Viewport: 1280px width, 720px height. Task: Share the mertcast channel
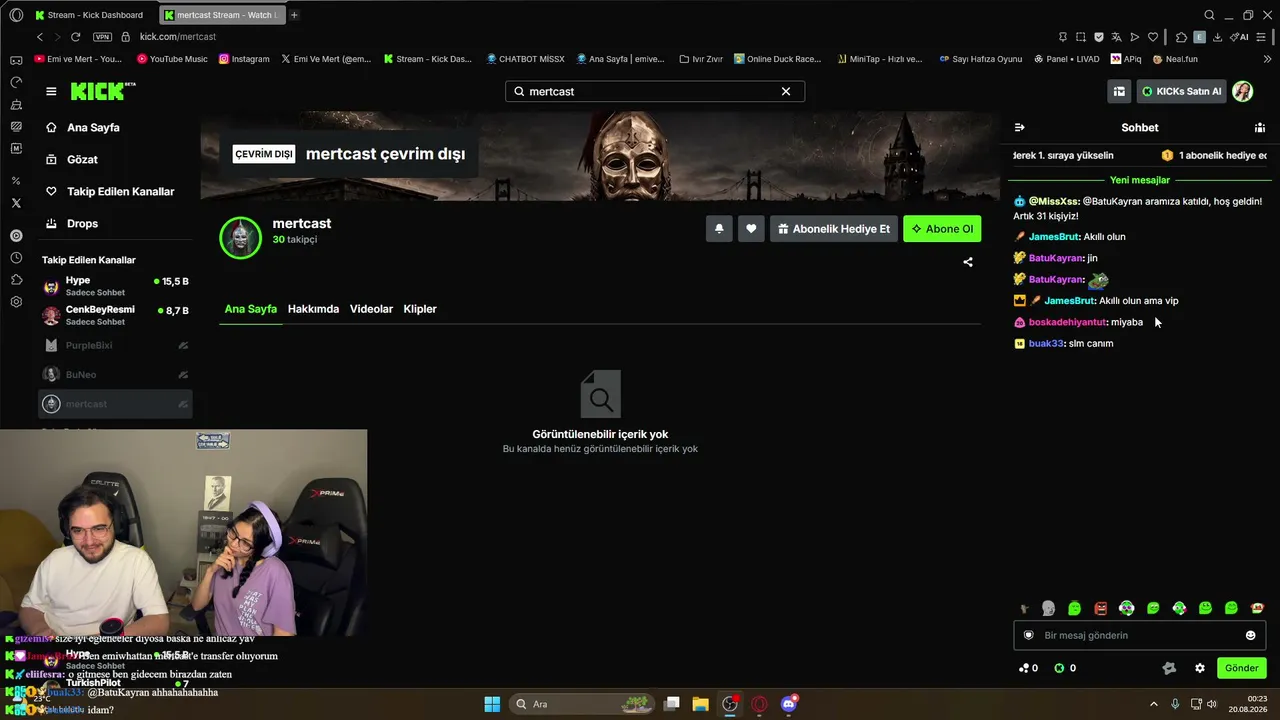[x=968, y=262]
